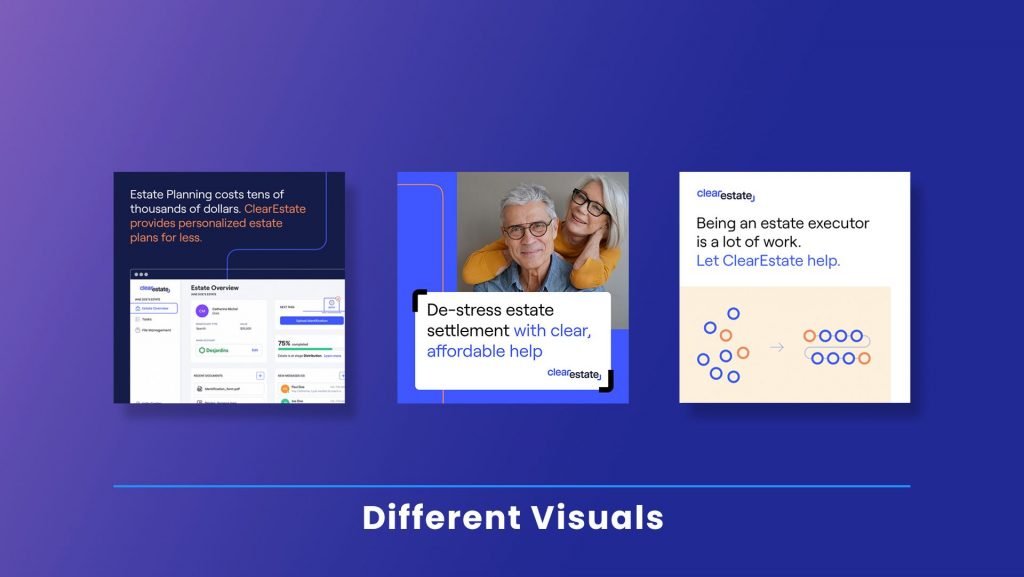Click the Learn more link under progress
This screenshot has width=1024, height=577.
pos(332,356)
